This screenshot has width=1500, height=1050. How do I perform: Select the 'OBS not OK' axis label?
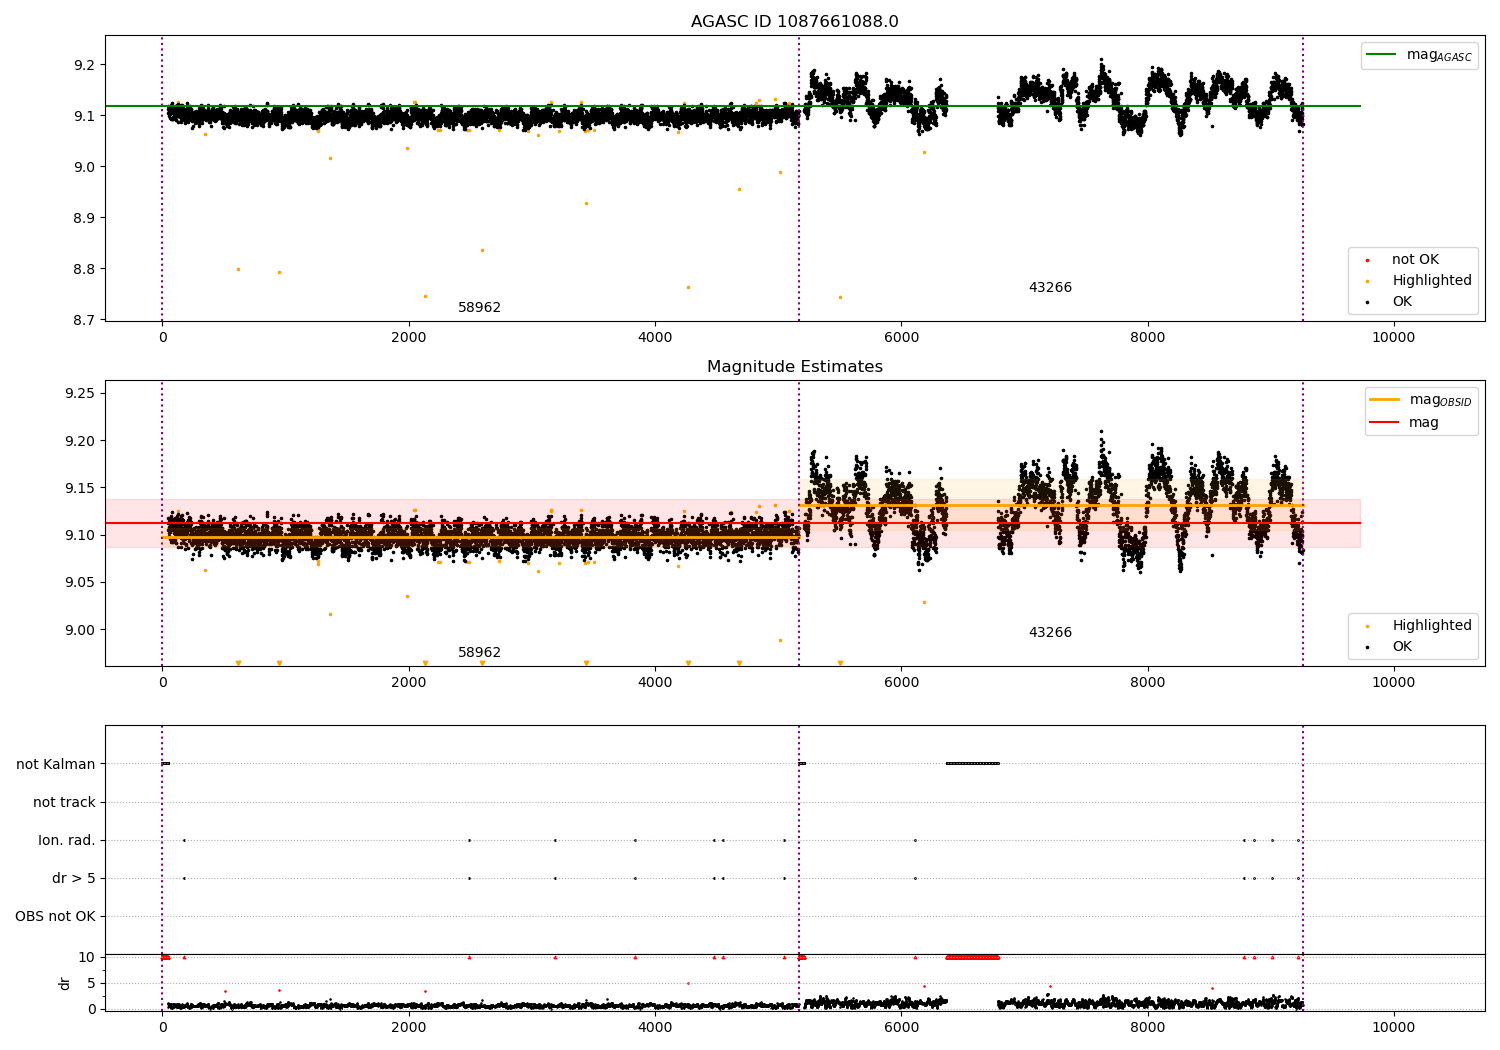55,916
